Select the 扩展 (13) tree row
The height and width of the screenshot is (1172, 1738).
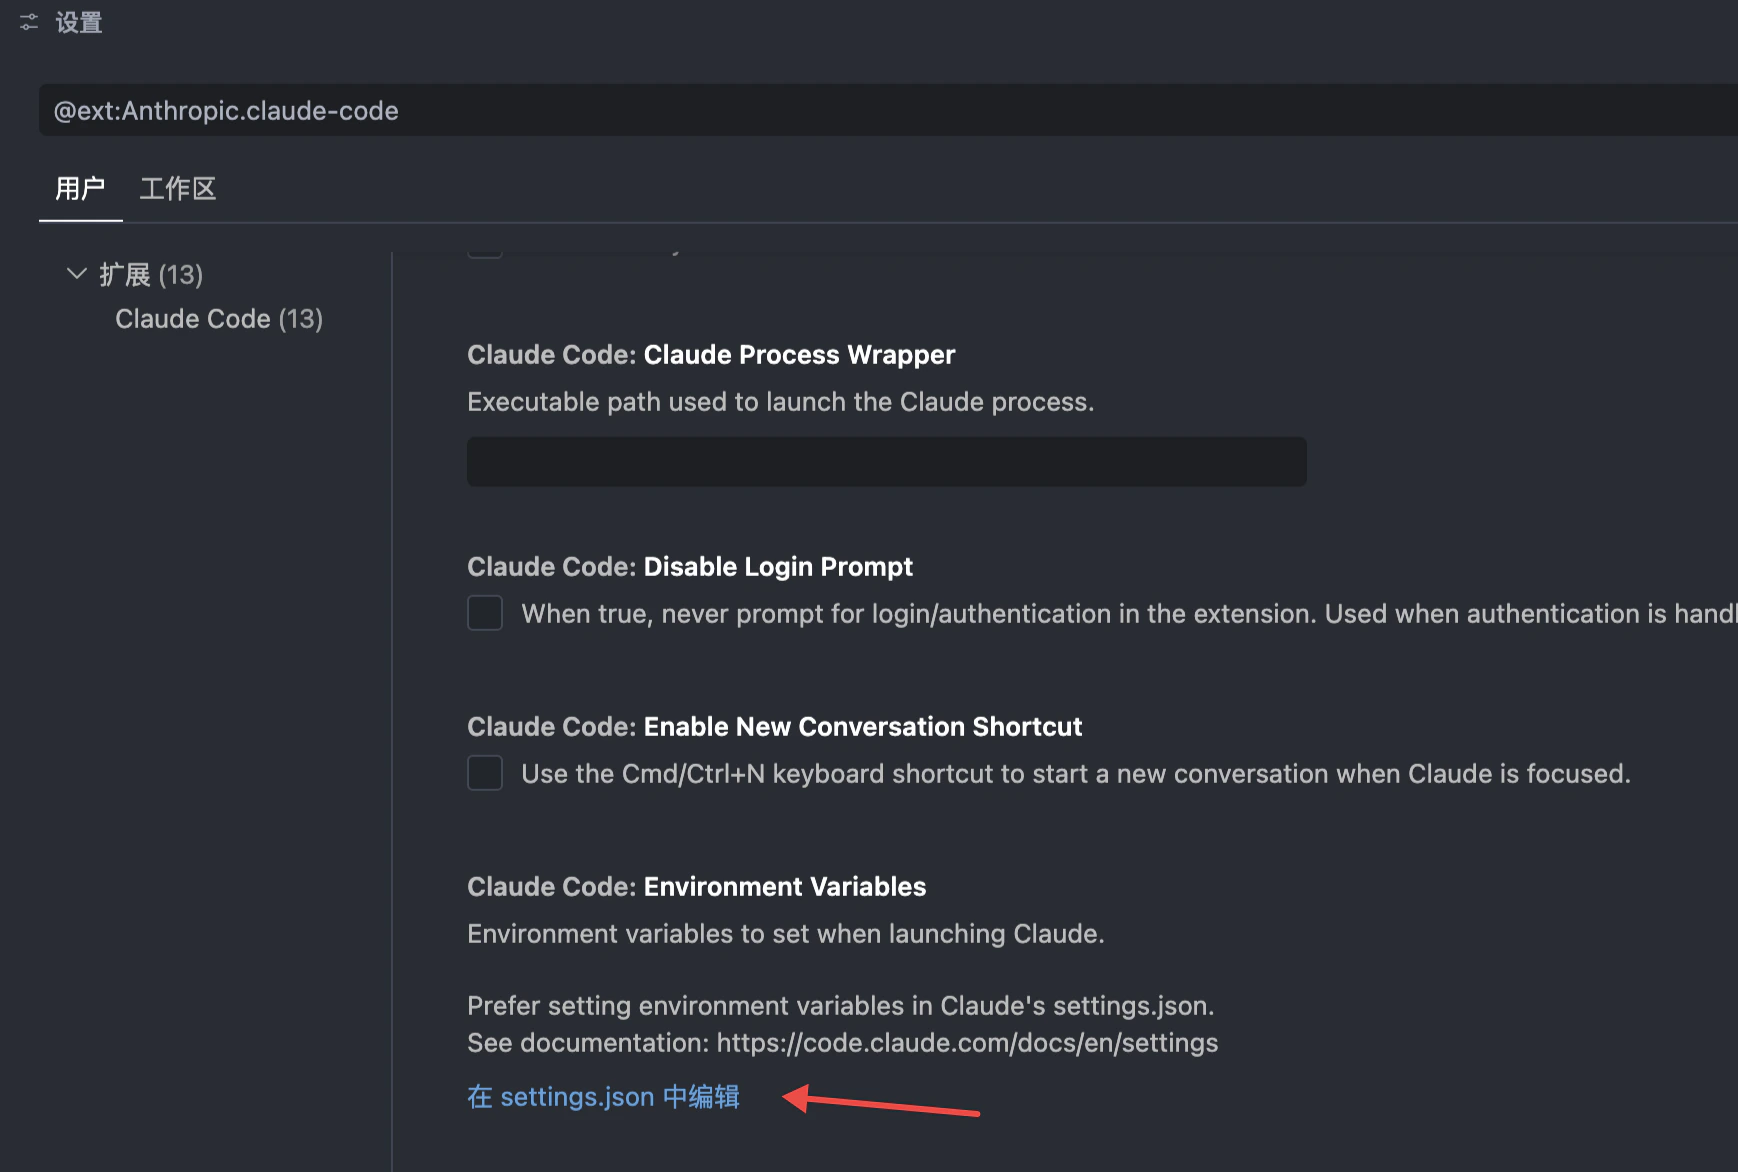click(x=150, y=274)
